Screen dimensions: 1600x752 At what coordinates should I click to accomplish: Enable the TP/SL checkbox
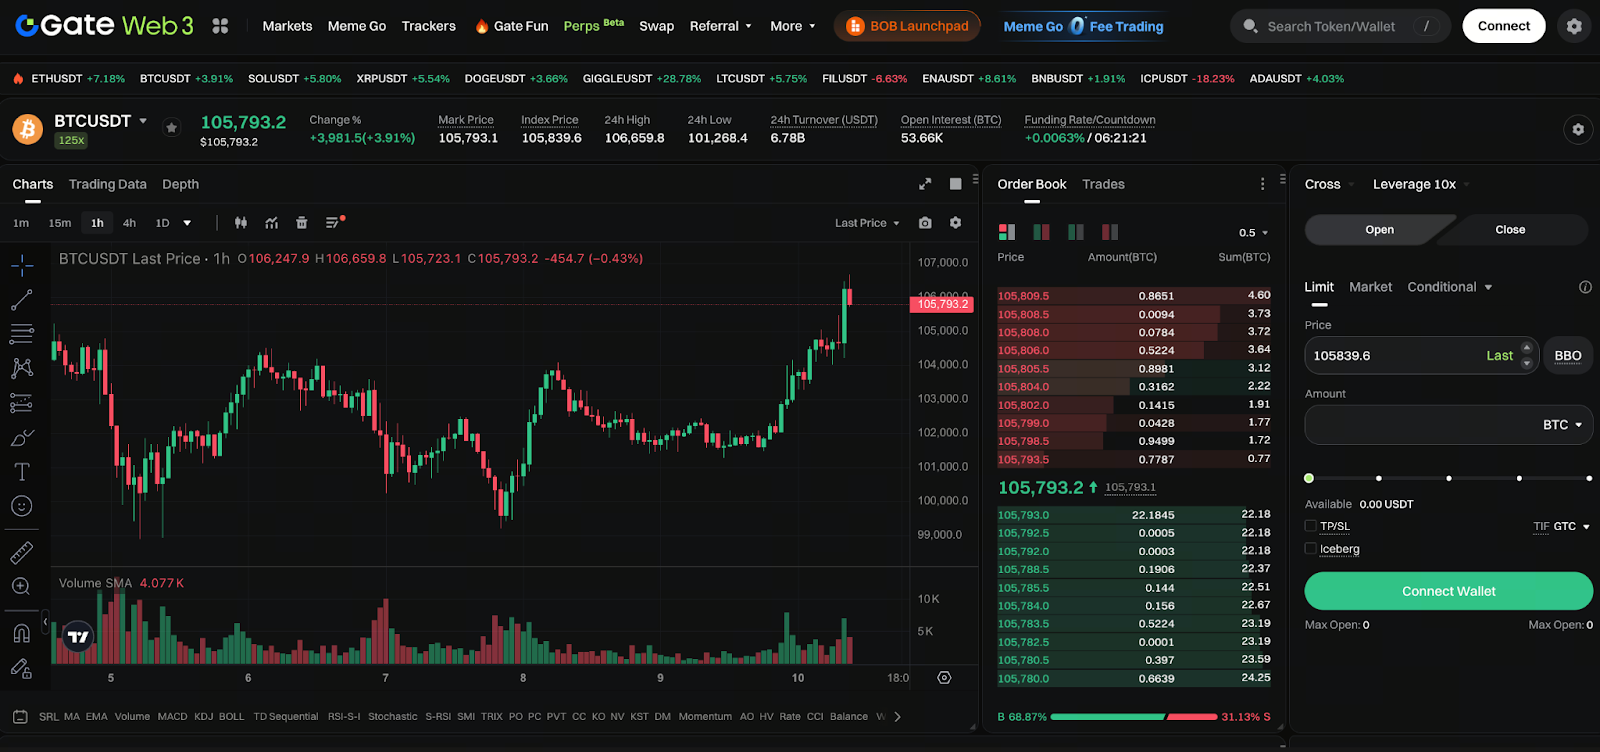tap(1310, 526)
